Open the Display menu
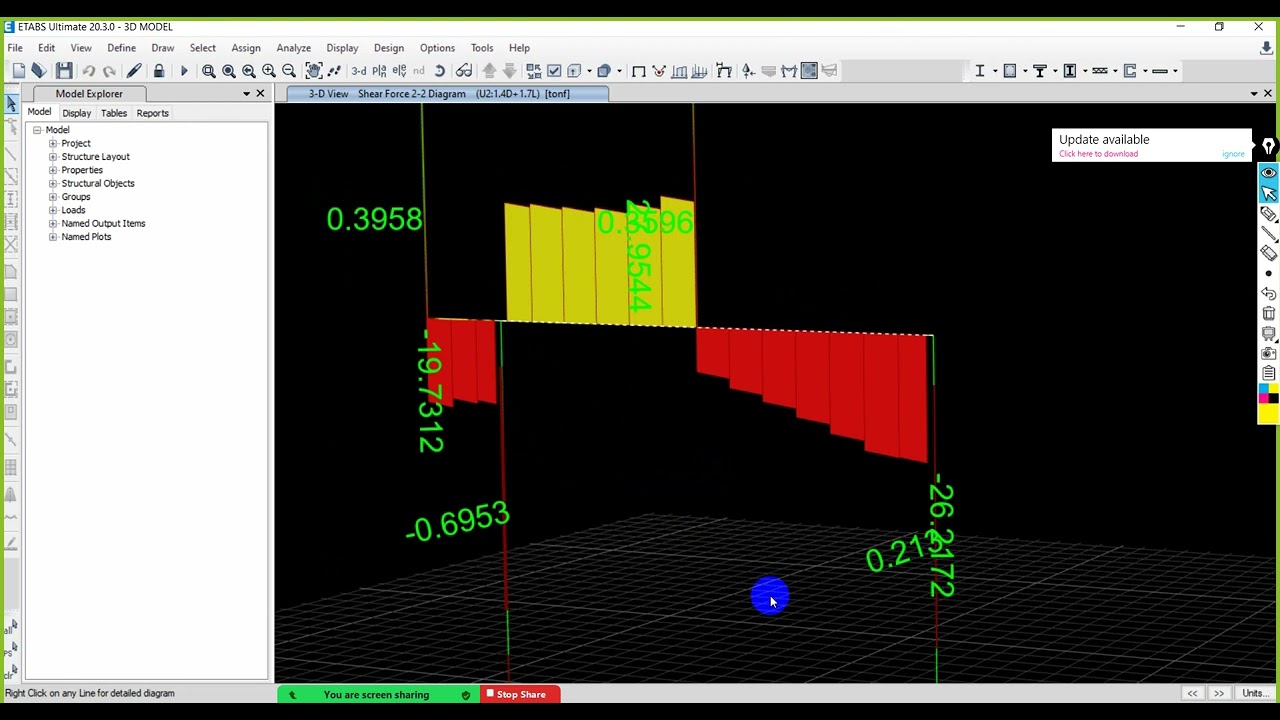This screenshot has width=1280, height=720. tap(342, 48)
